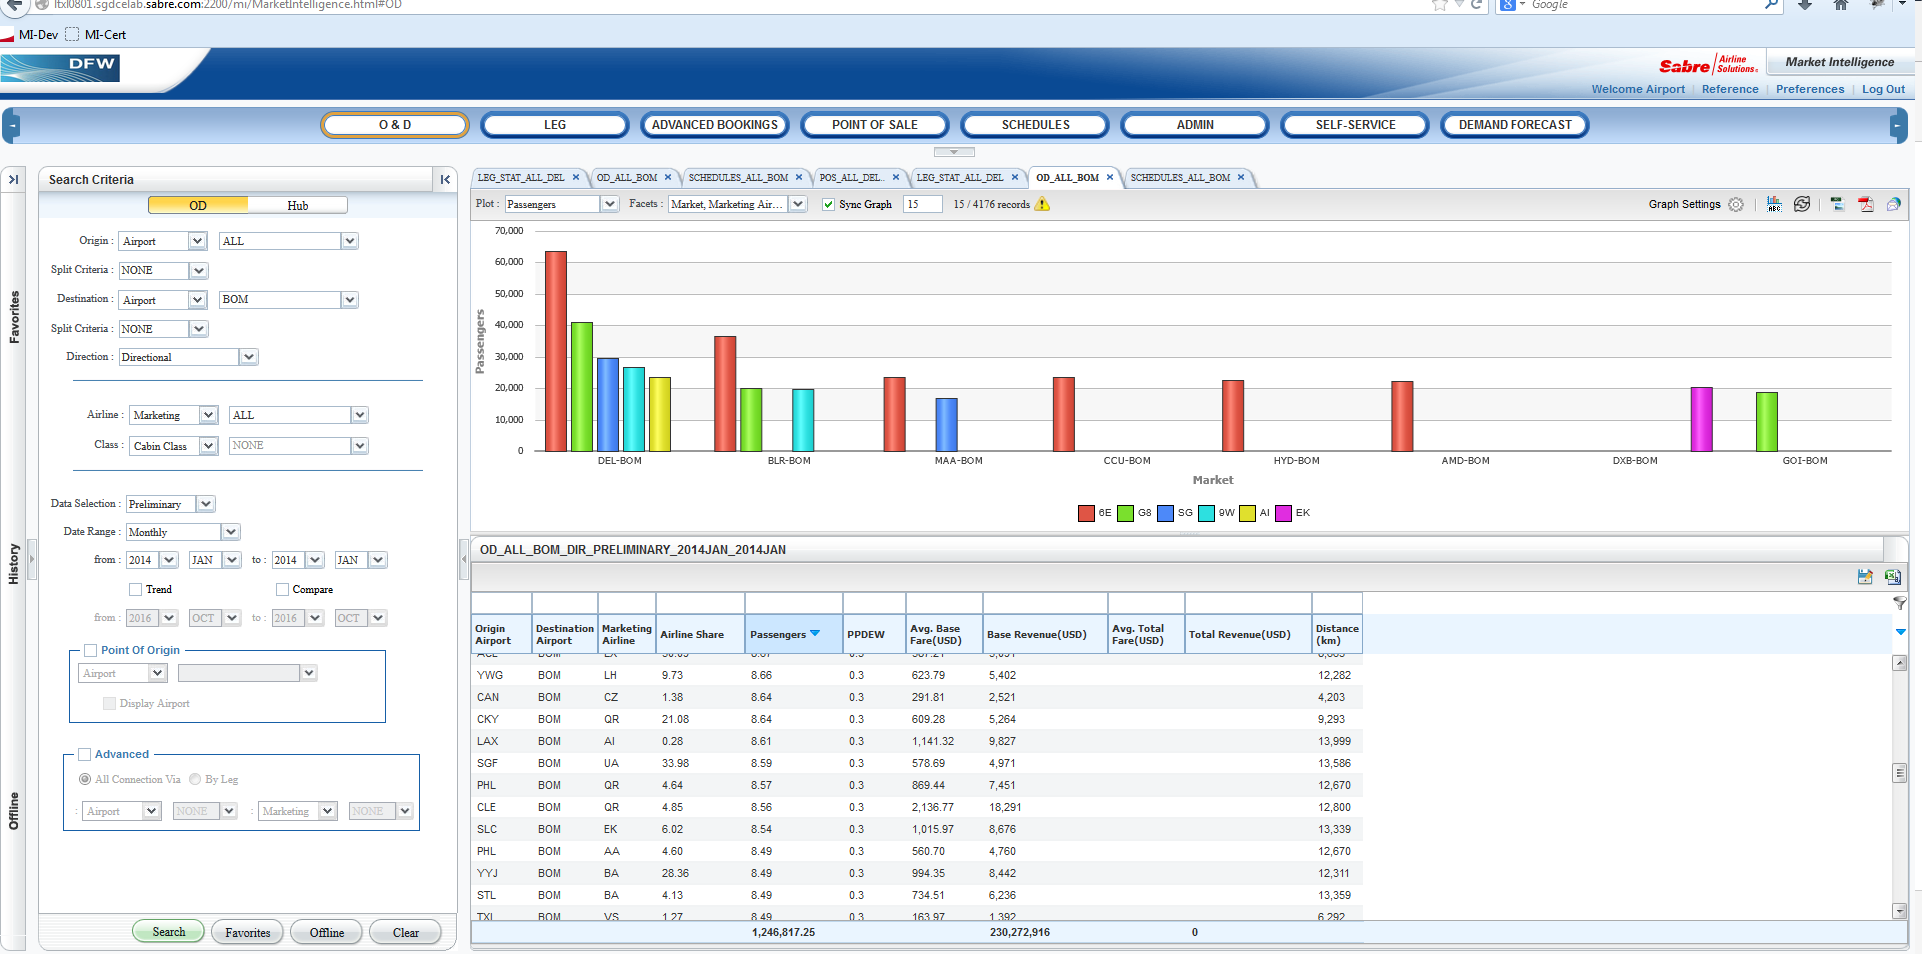Select the POS_ALL_DEL result tab

pos(850,178)
